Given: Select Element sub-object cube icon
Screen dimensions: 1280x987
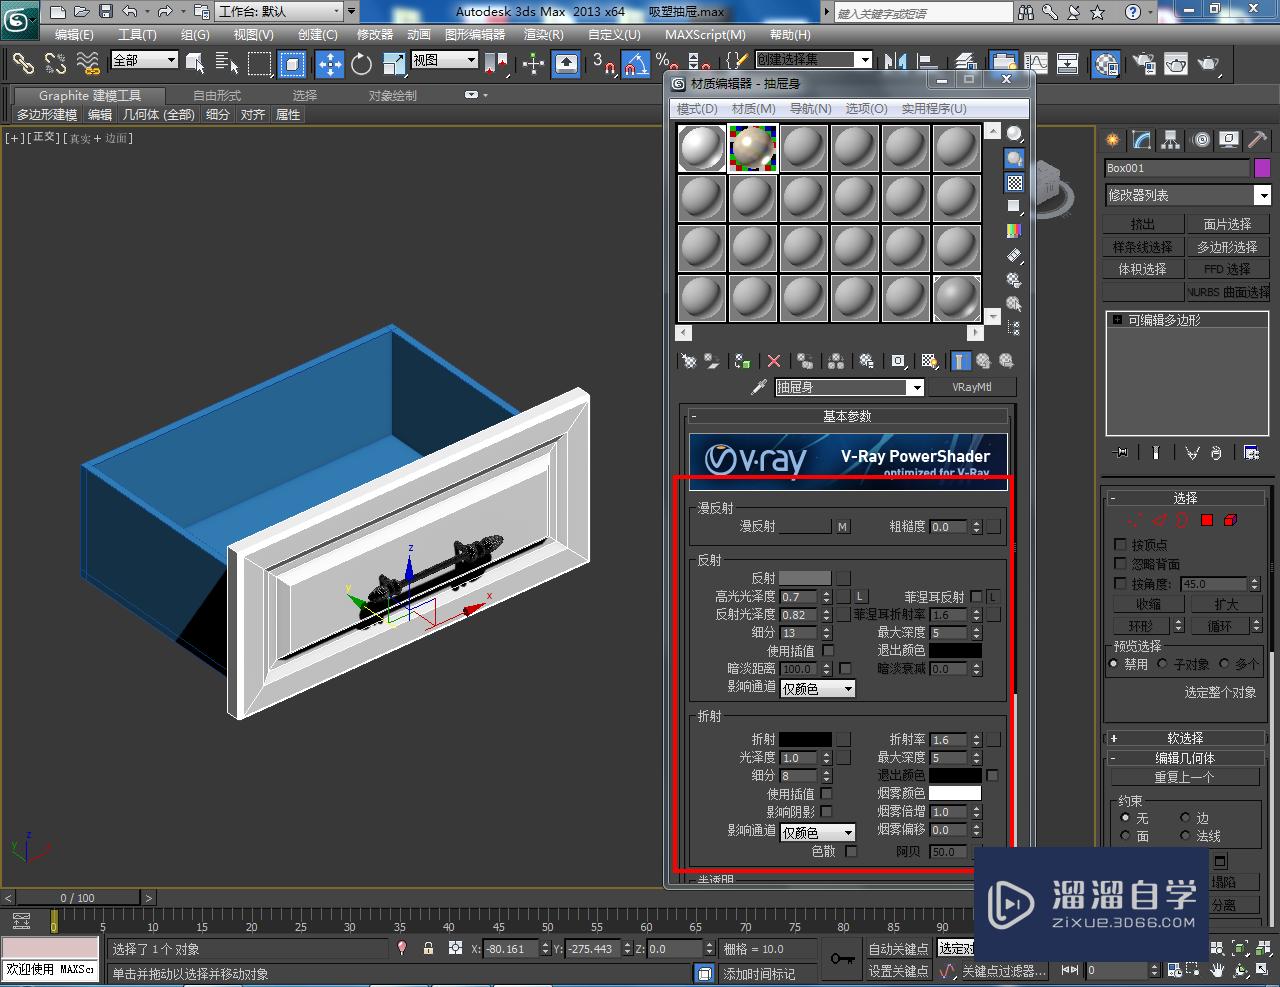Looking at the screenshot, I should 1230,520.
